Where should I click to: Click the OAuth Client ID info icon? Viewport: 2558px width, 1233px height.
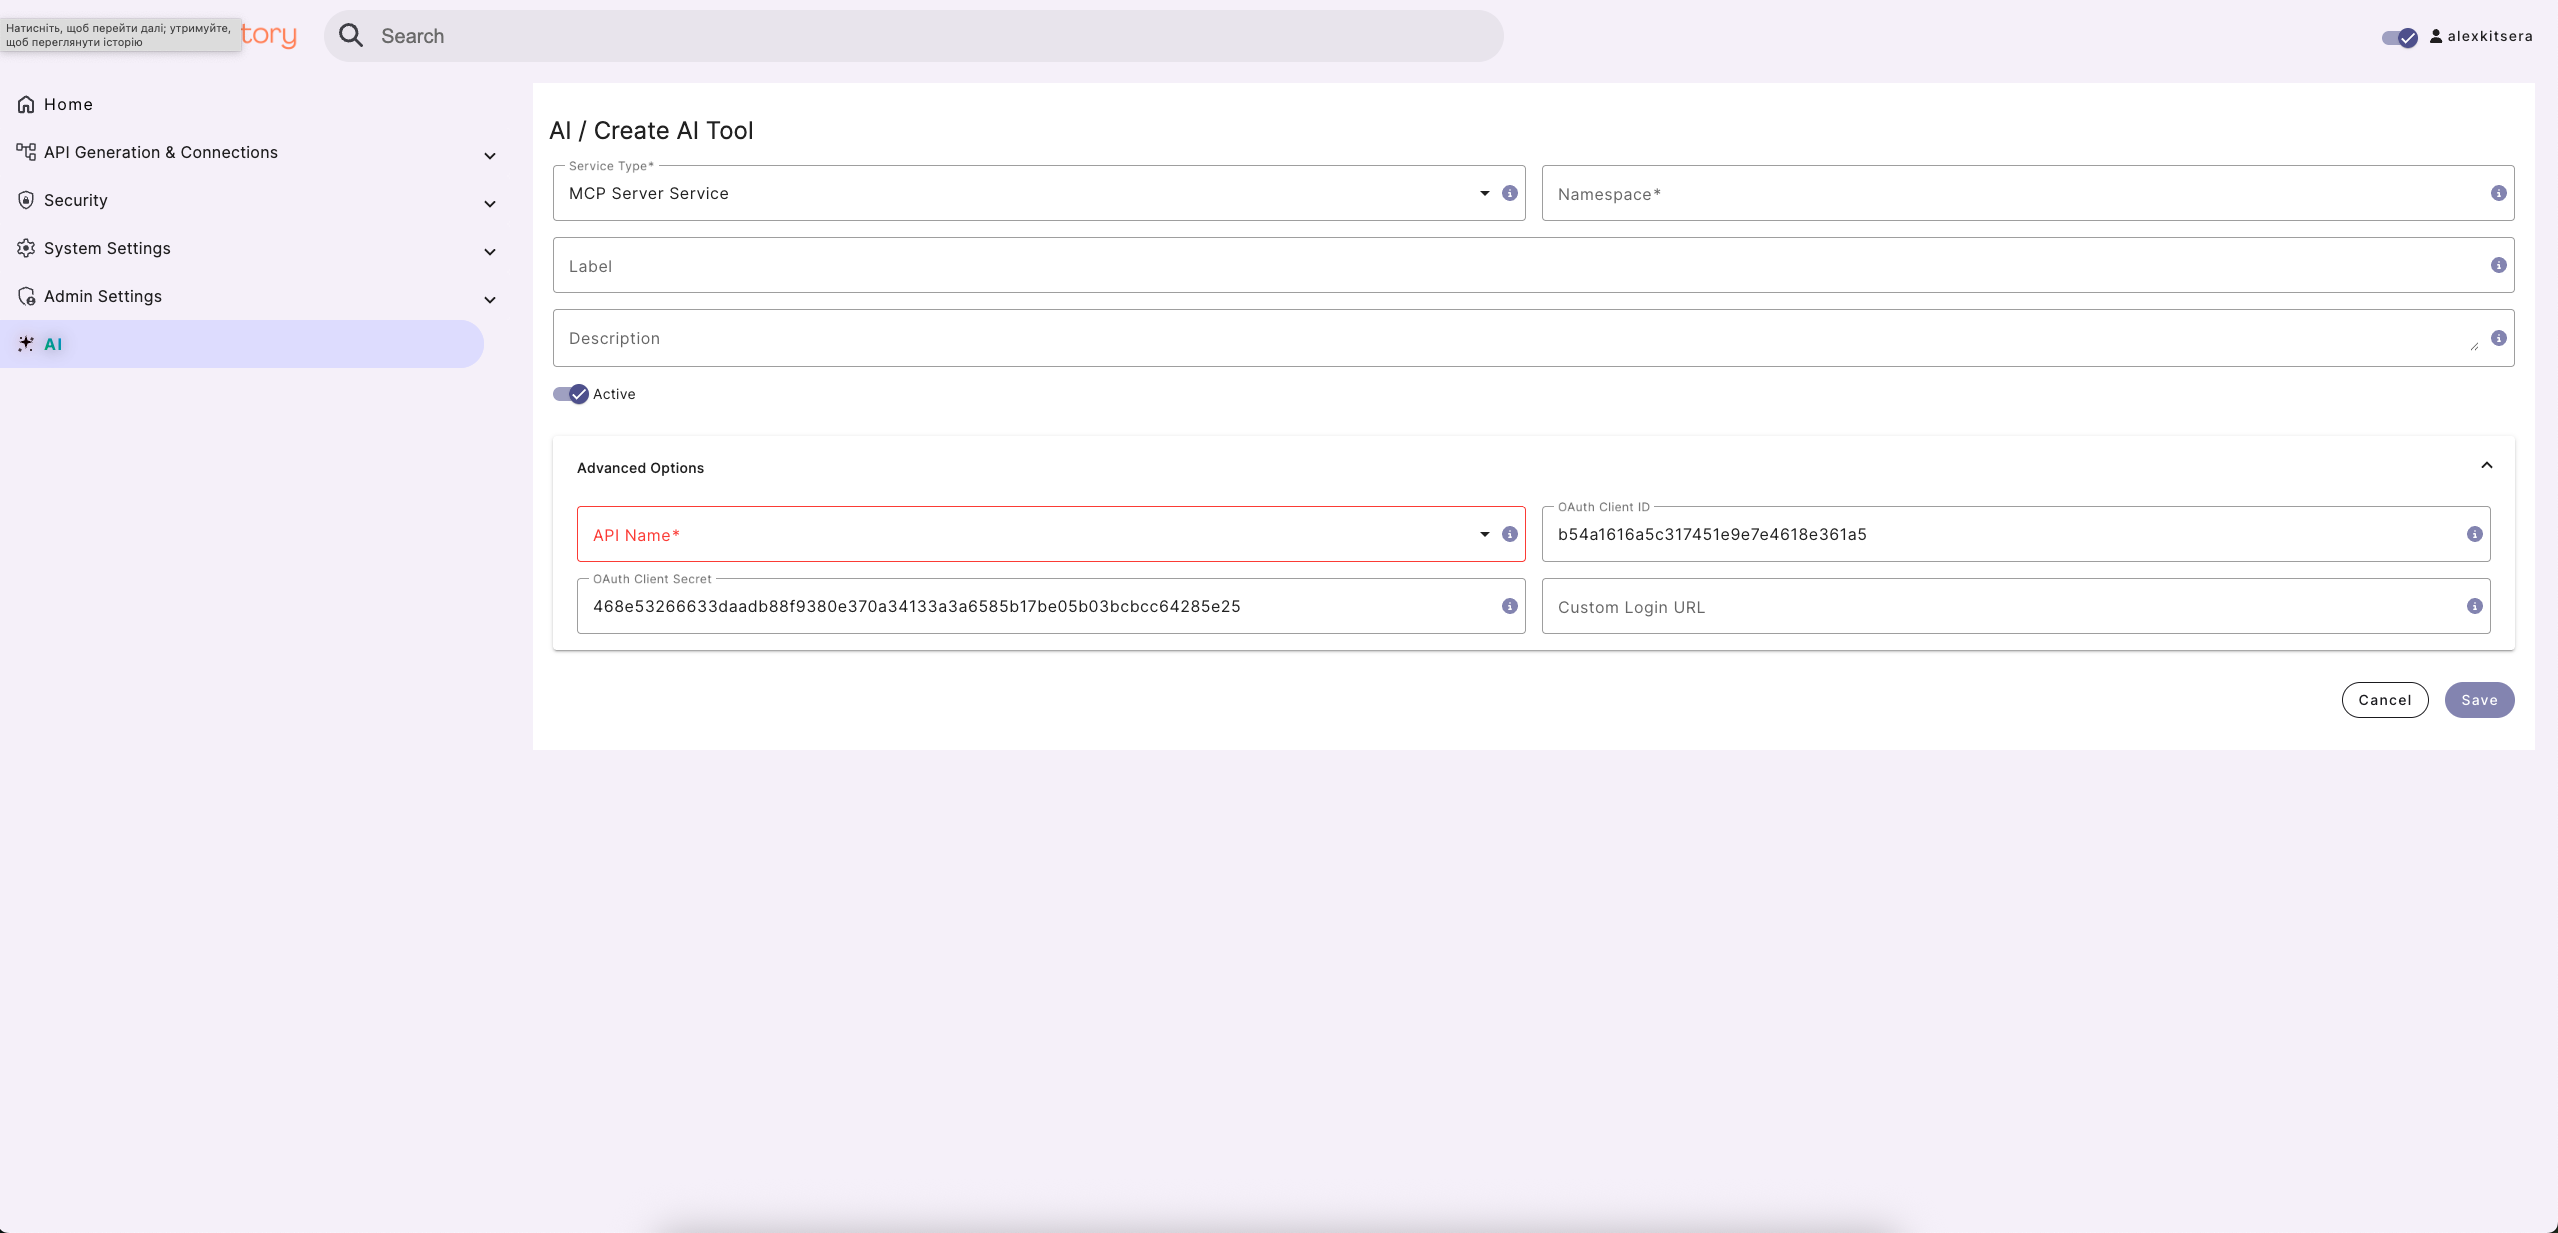click(x=2474, y=534)
